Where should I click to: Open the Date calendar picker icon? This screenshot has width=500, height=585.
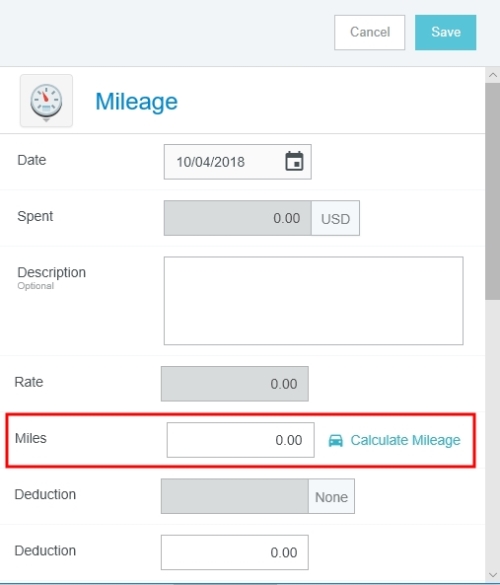coord(294,161)
